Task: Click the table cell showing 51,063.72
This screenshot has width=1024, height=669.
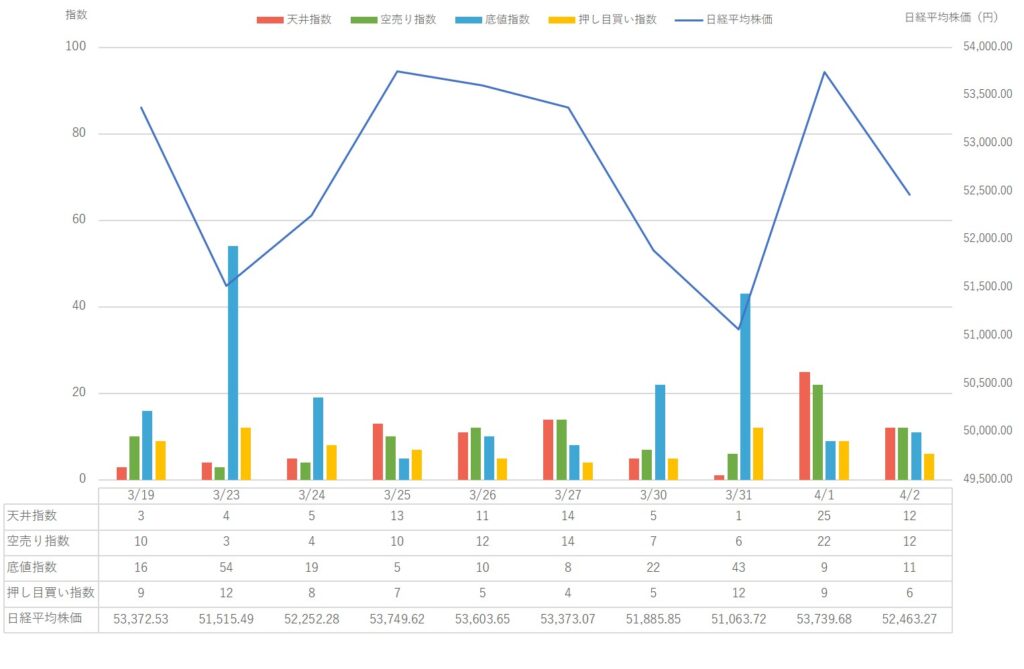Action: (738, 619)
